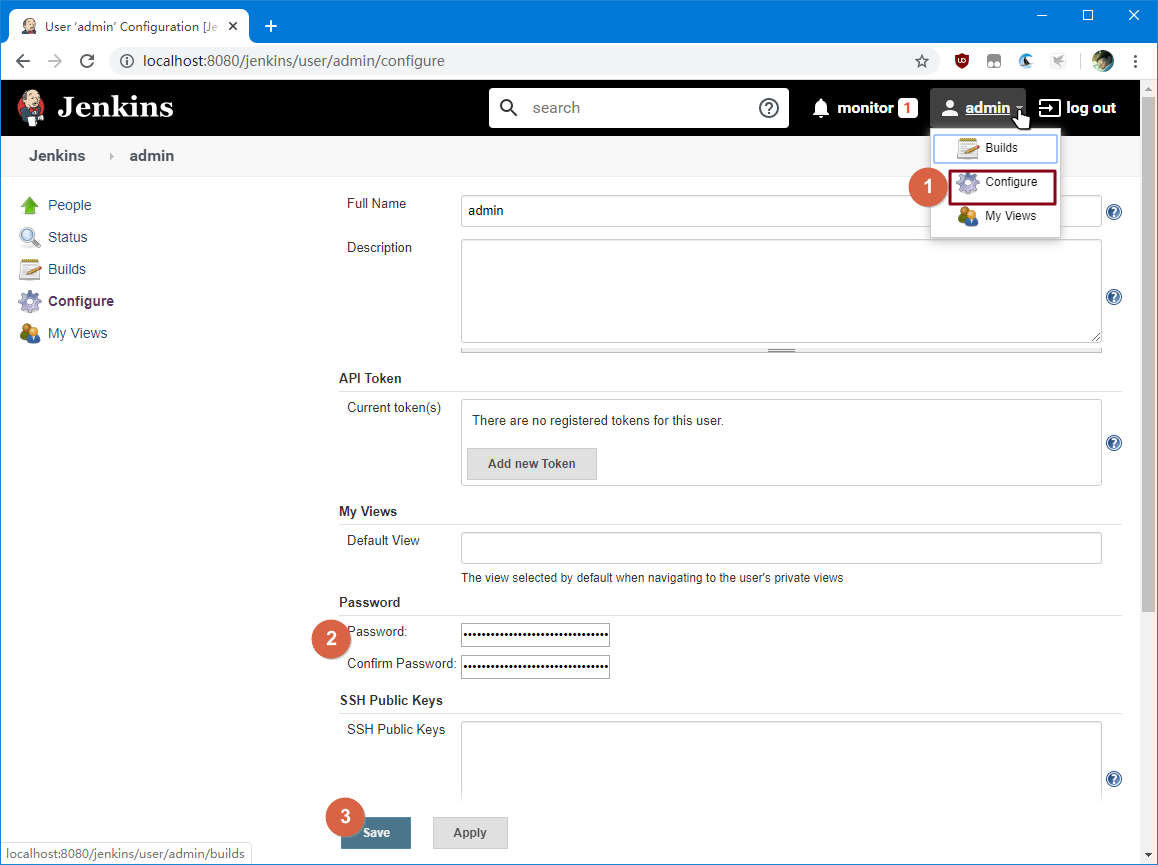1158x865 pixels.
Task: Click Add new Token button
Action: coord(532,464)
